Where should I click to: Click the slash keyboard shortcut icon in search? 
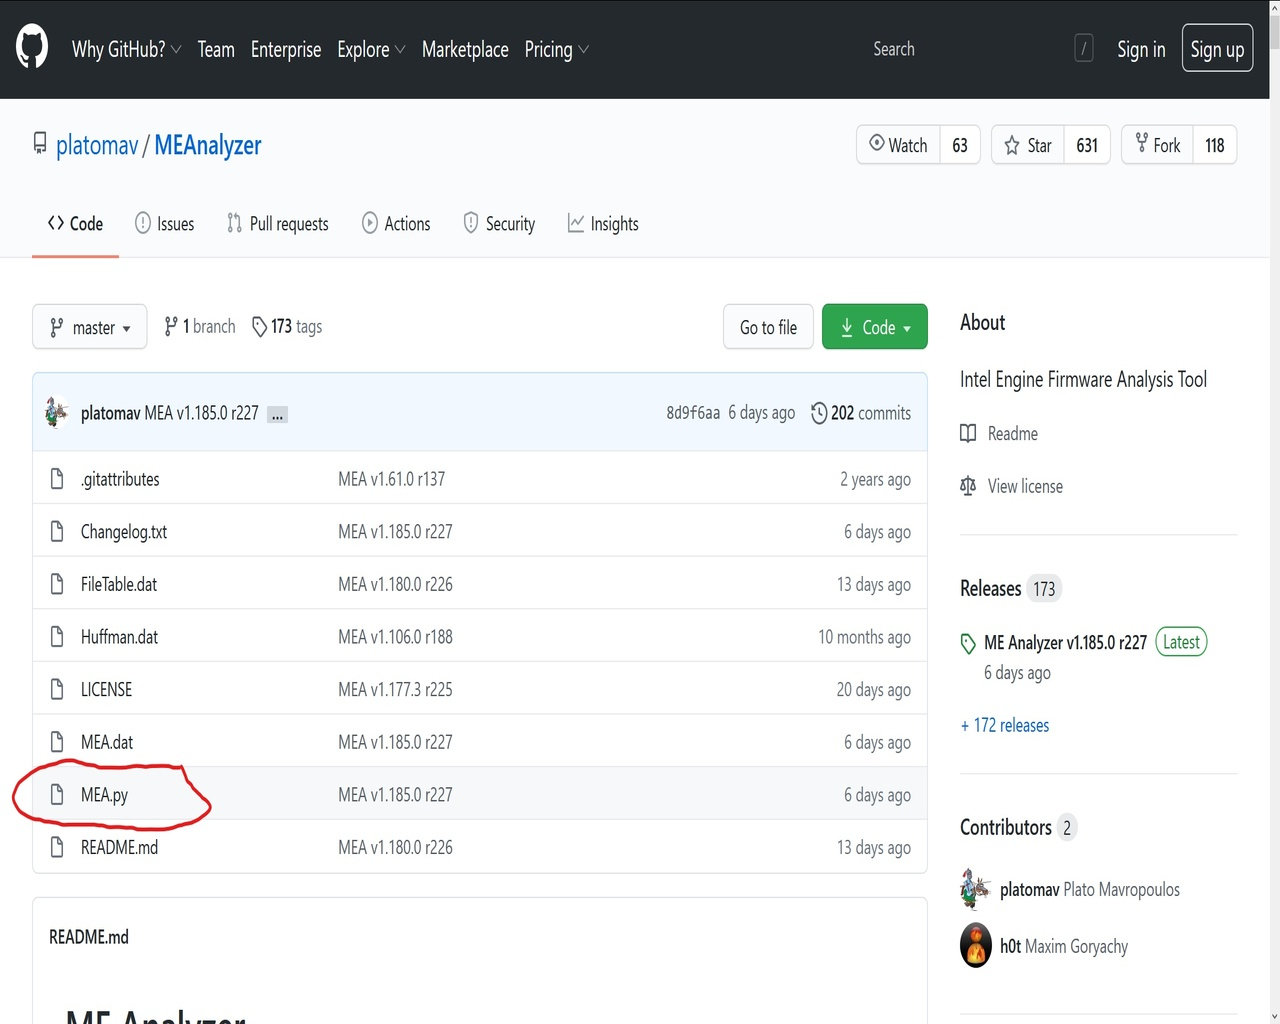pos(1084,48)
